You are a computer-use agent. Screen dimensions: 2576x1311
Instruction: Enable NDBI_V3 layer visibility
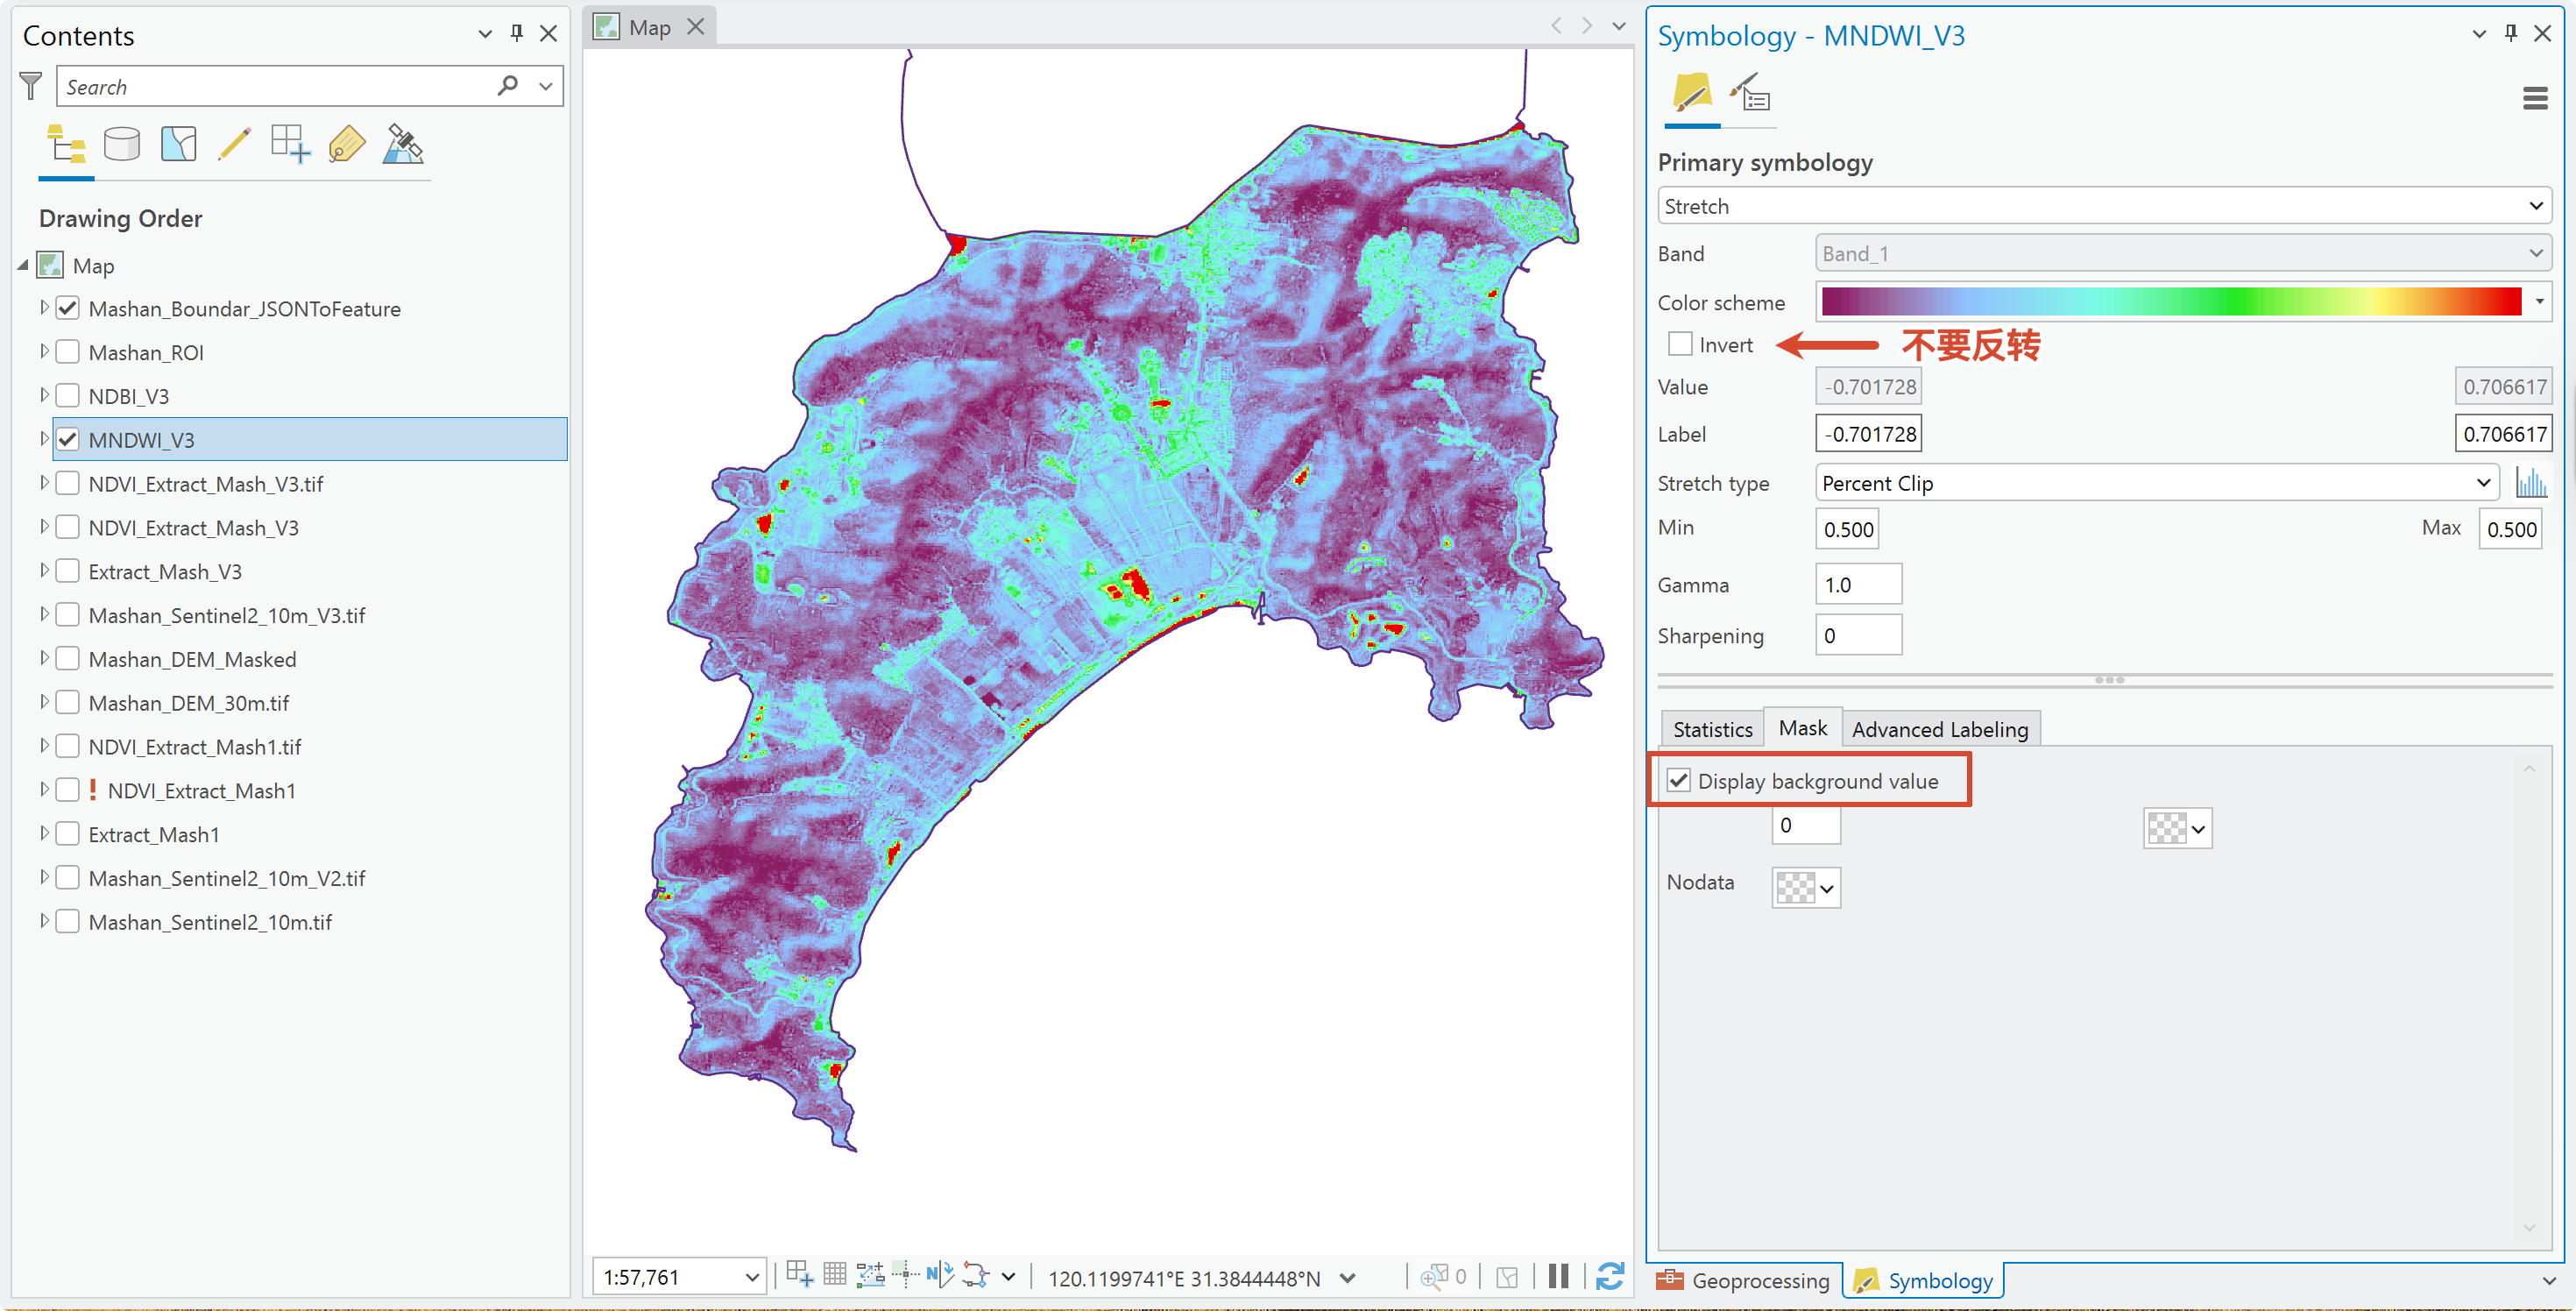click(x=68, y=396)
